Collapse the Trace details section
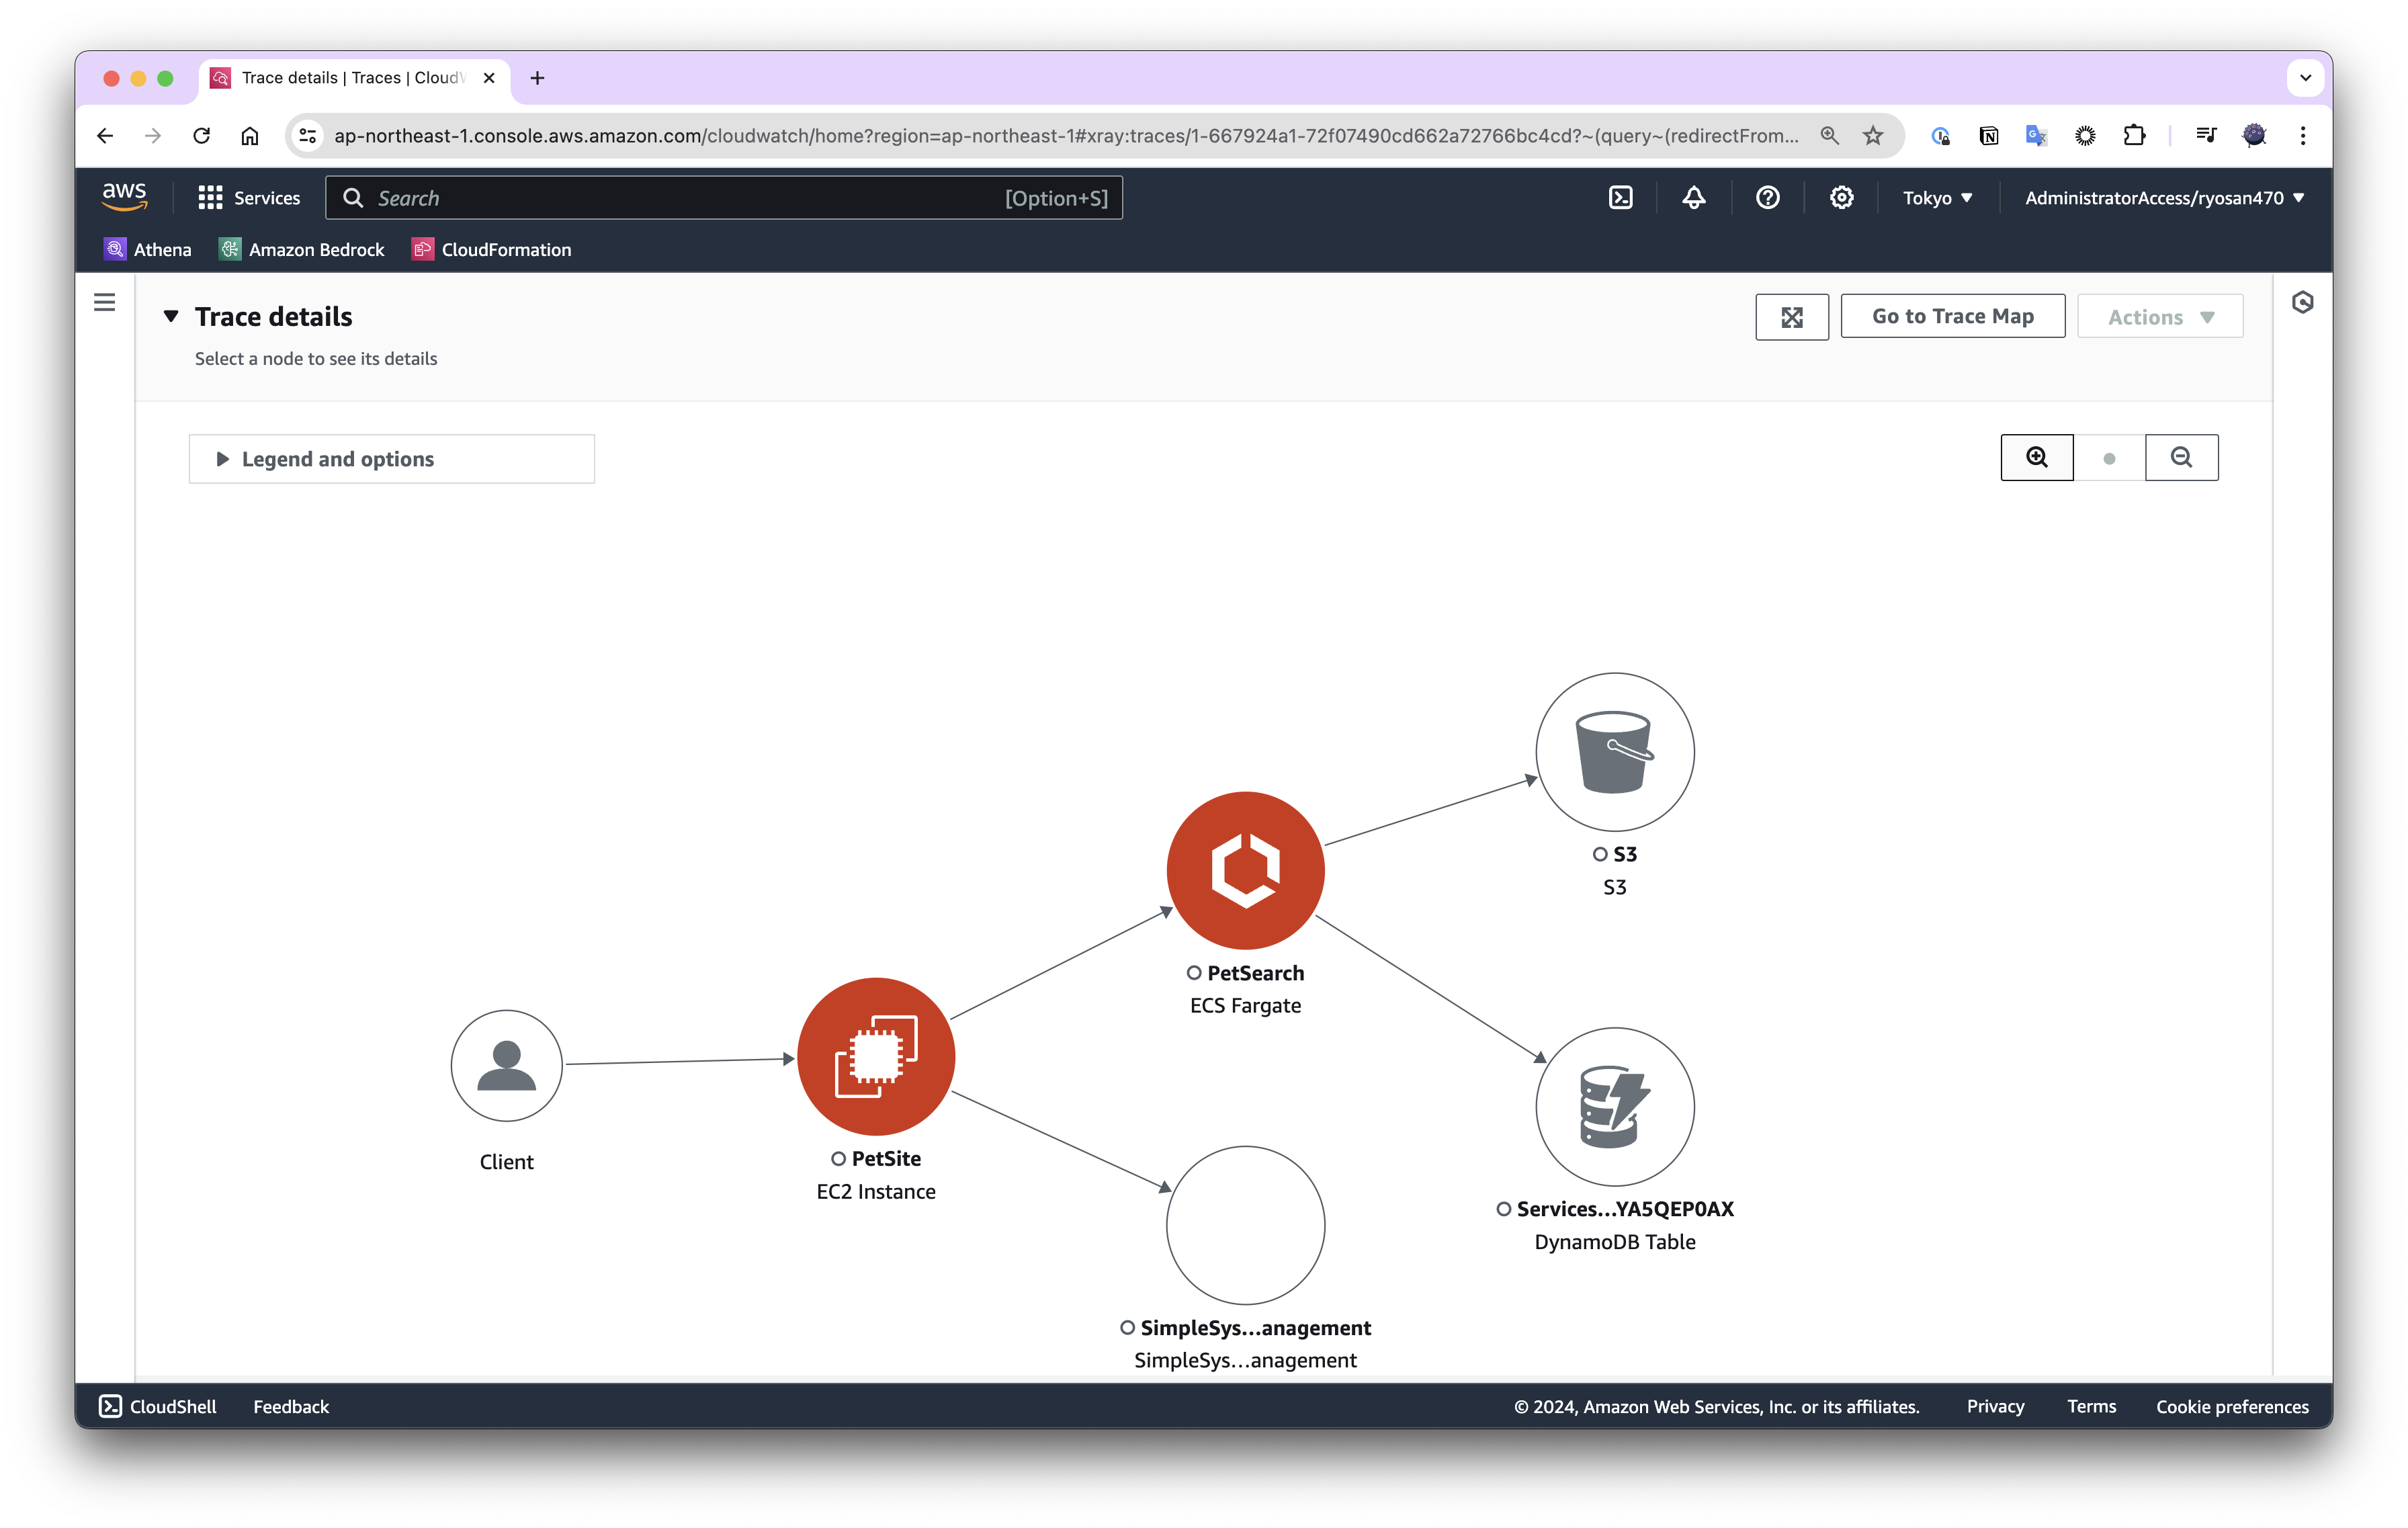The height and width of the screenshot is (1528, 2408). pyautogui.click(x=171, y=317)
